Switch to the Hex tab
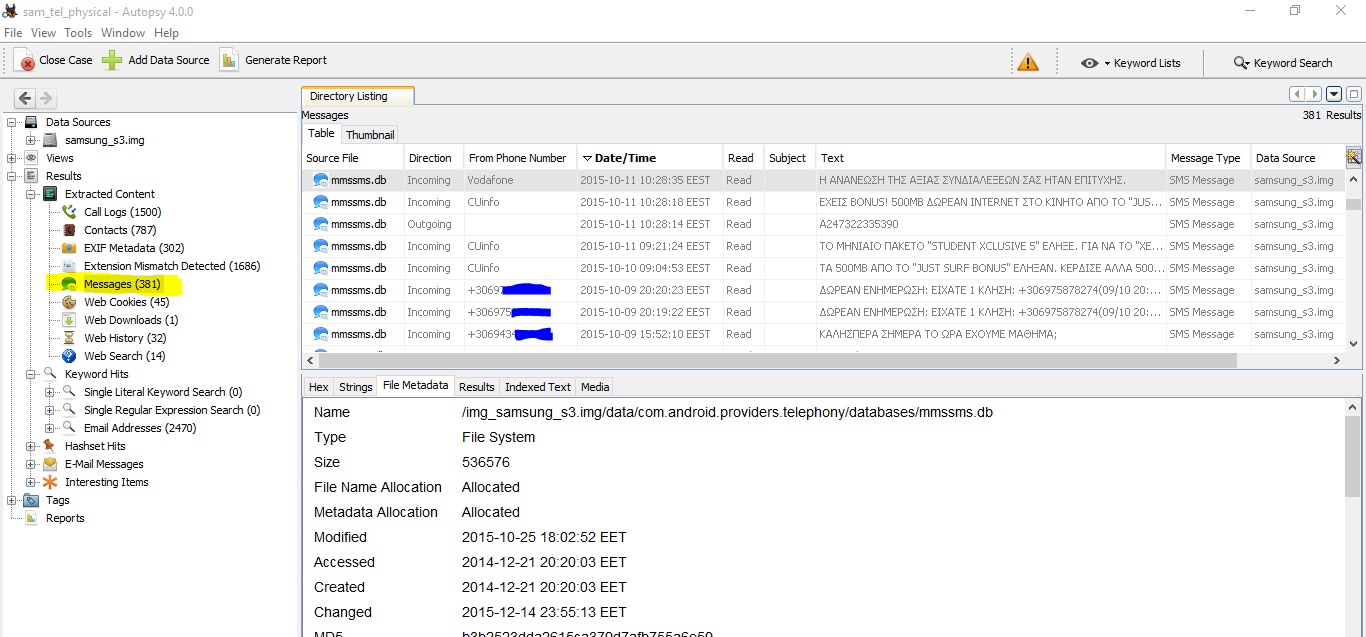This screenshot has width=1366, height=637. [x=319, y=387]
